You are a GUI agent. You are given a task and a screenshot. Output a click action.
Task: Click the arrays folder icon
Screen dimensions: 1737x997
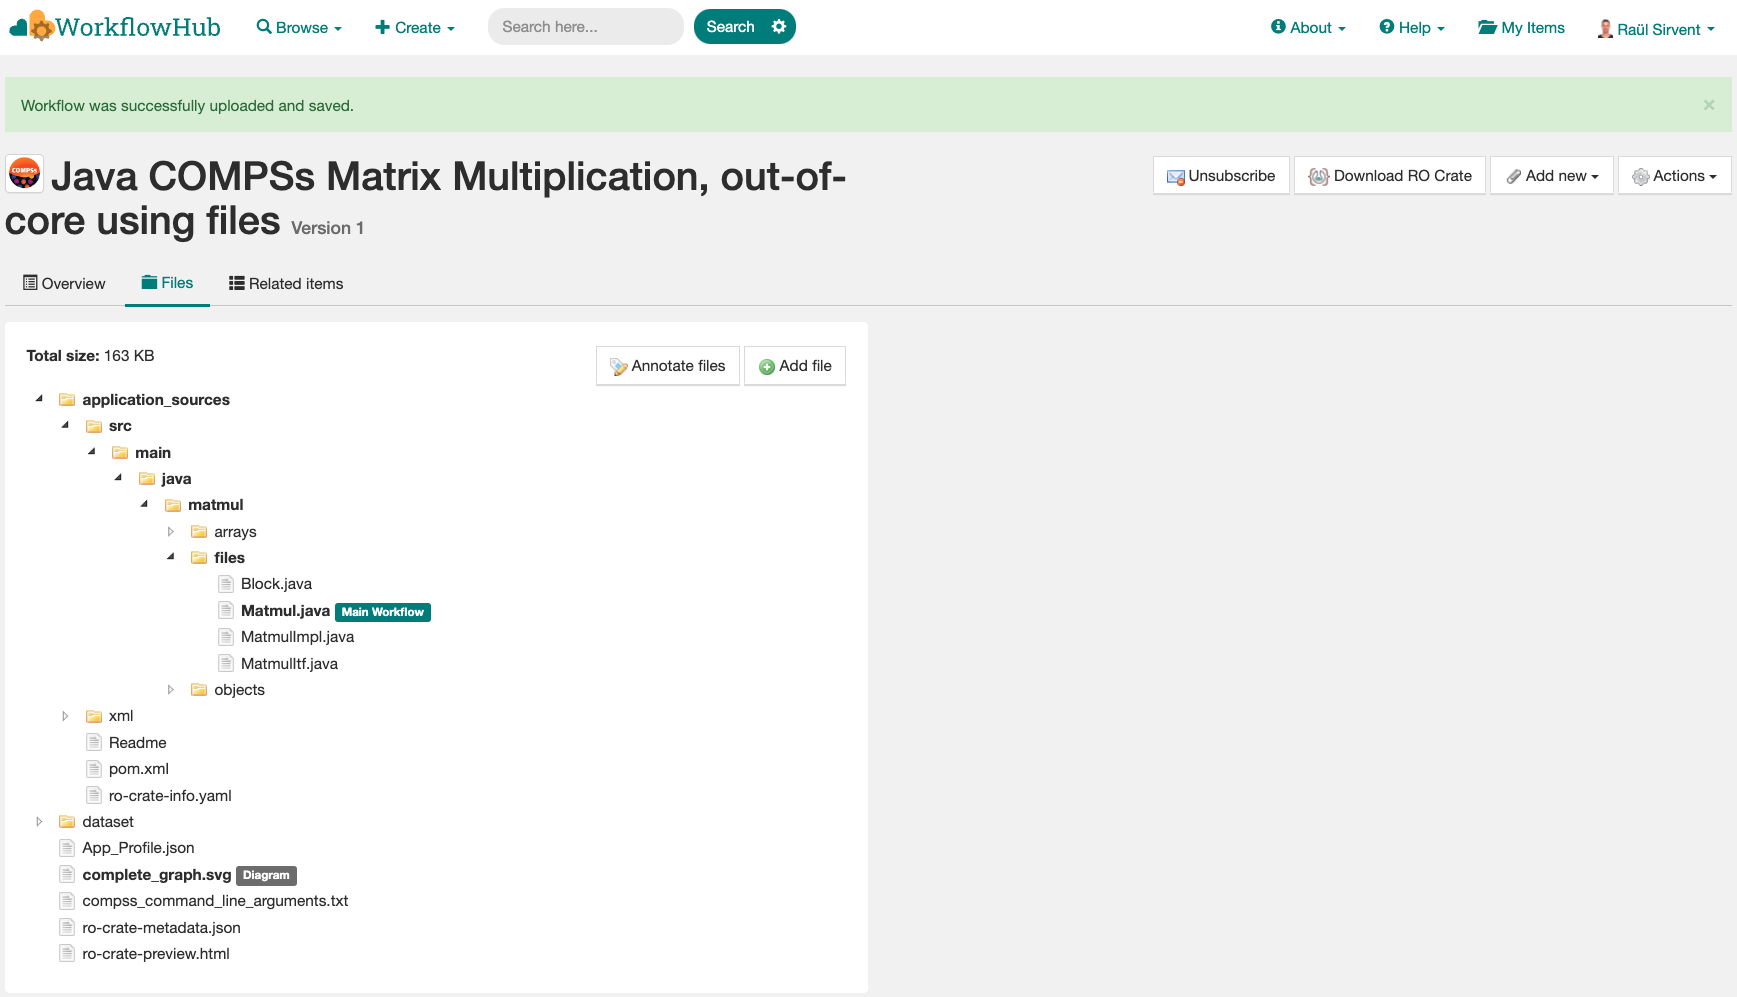[x=199, y=532]
